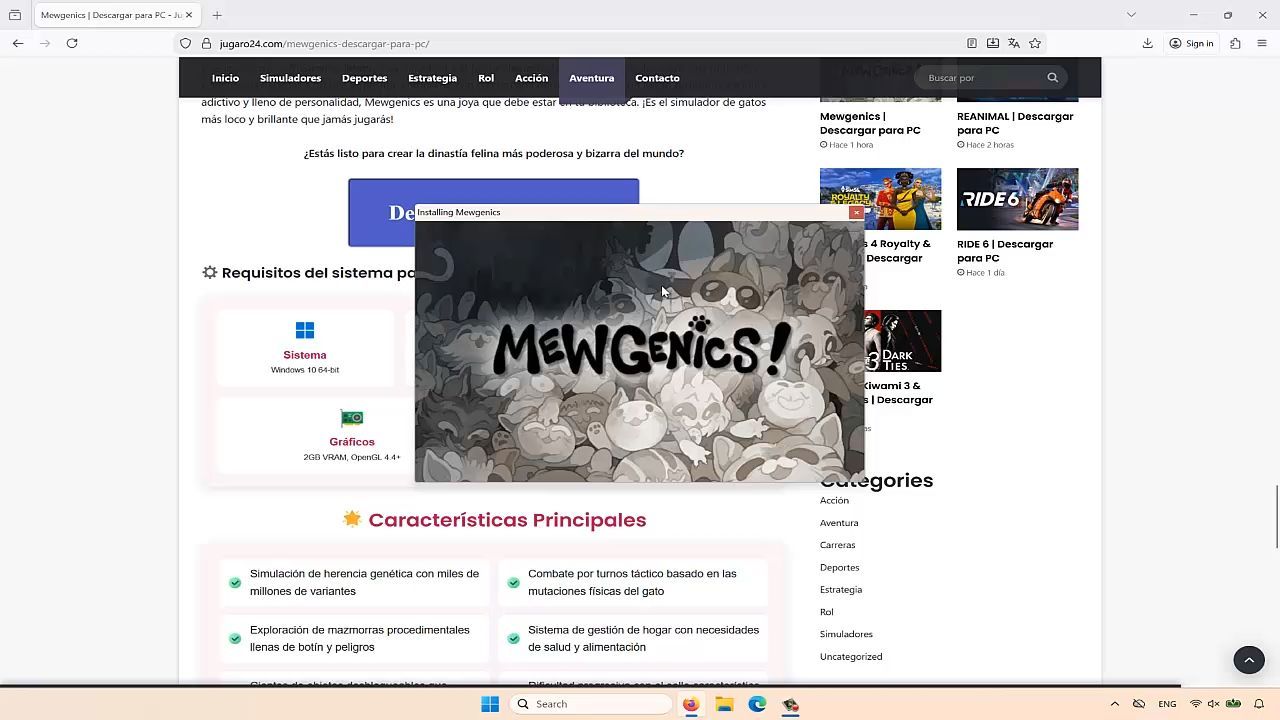Screen dimensions: 1280x720
Task: Select the Aventura navigation tab
Action: [x=591, y=78]
